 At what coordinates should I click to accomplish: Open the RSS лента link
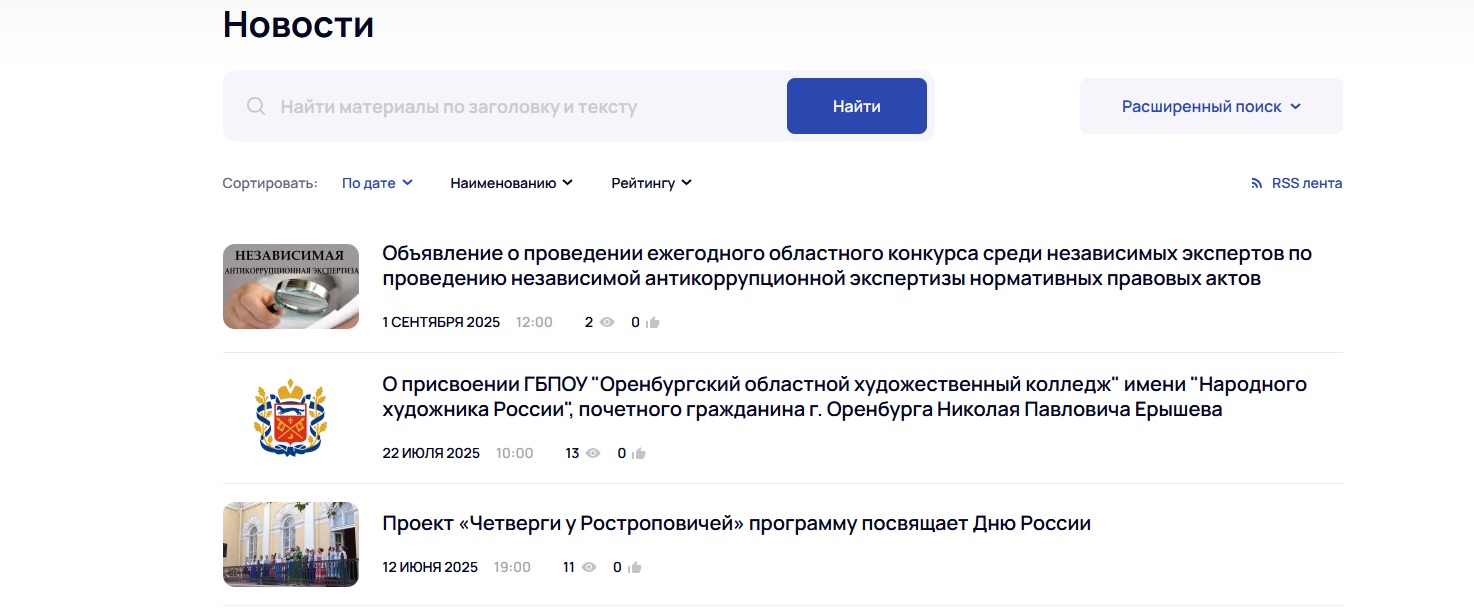pyautogui.click(x=1306, y=183)
